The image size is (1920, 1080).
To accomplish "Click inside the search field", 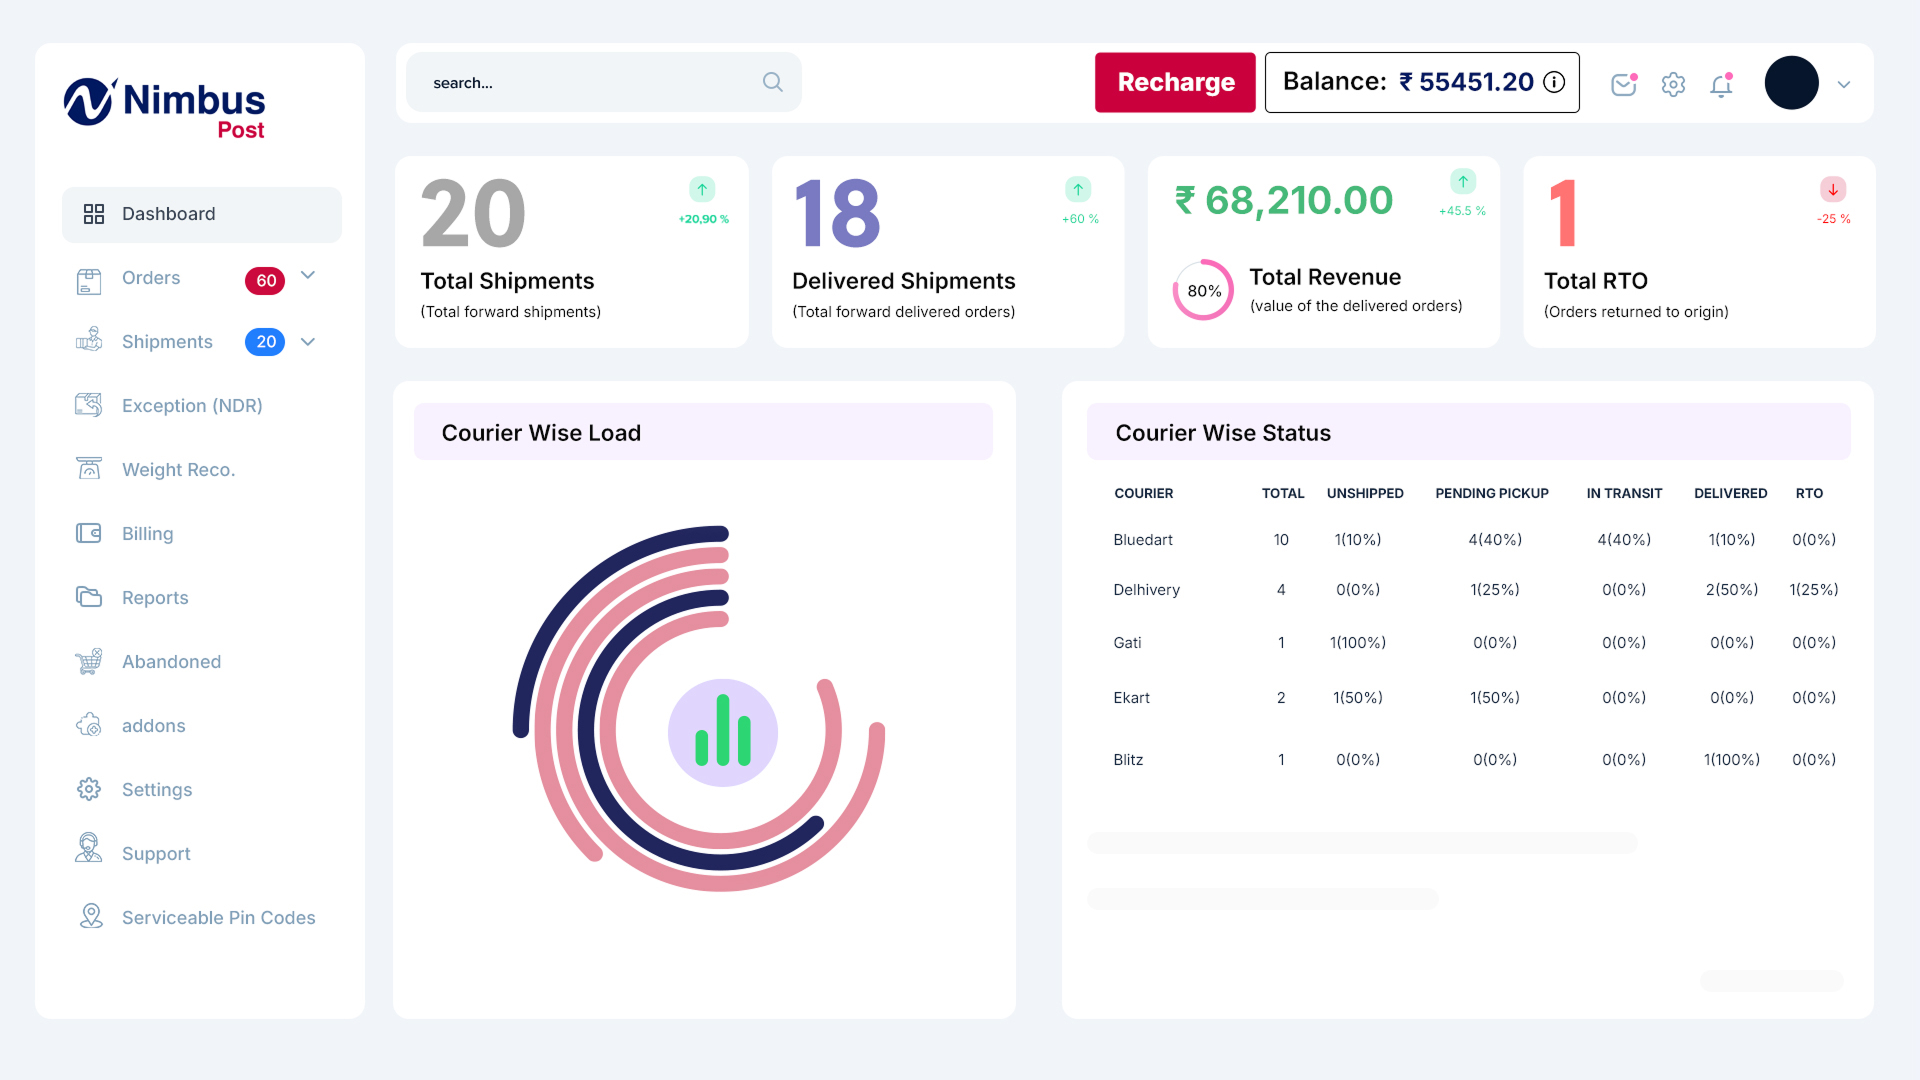I will tap(580, 82).
